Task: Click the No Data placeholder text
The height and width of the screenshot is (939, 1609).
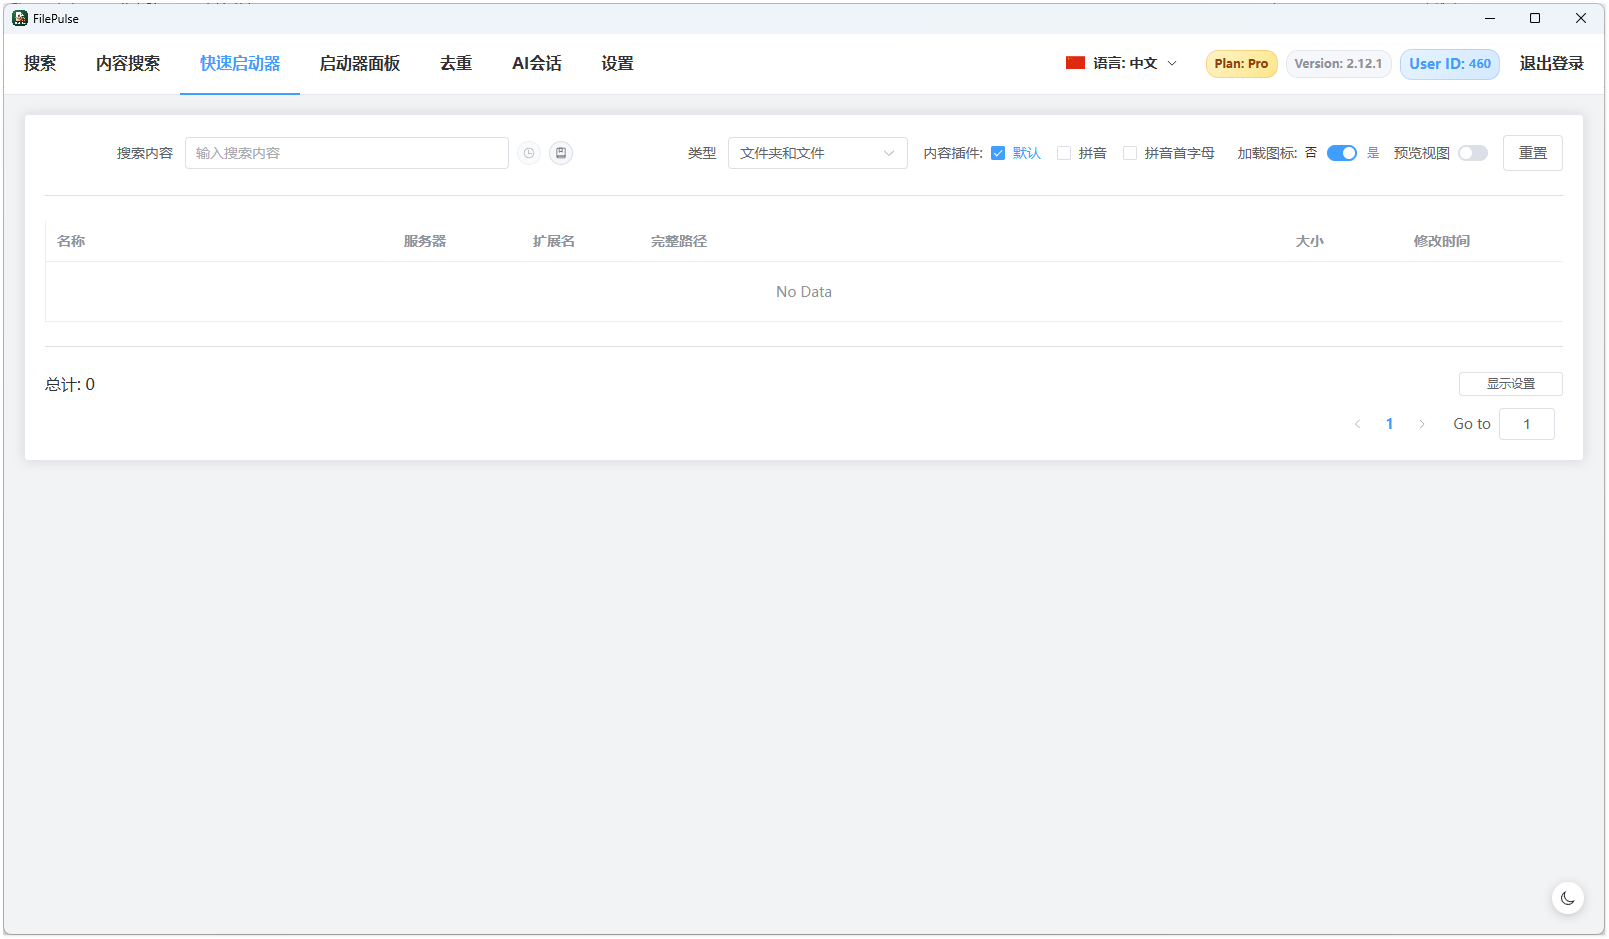Action: [x=804, y=292]
